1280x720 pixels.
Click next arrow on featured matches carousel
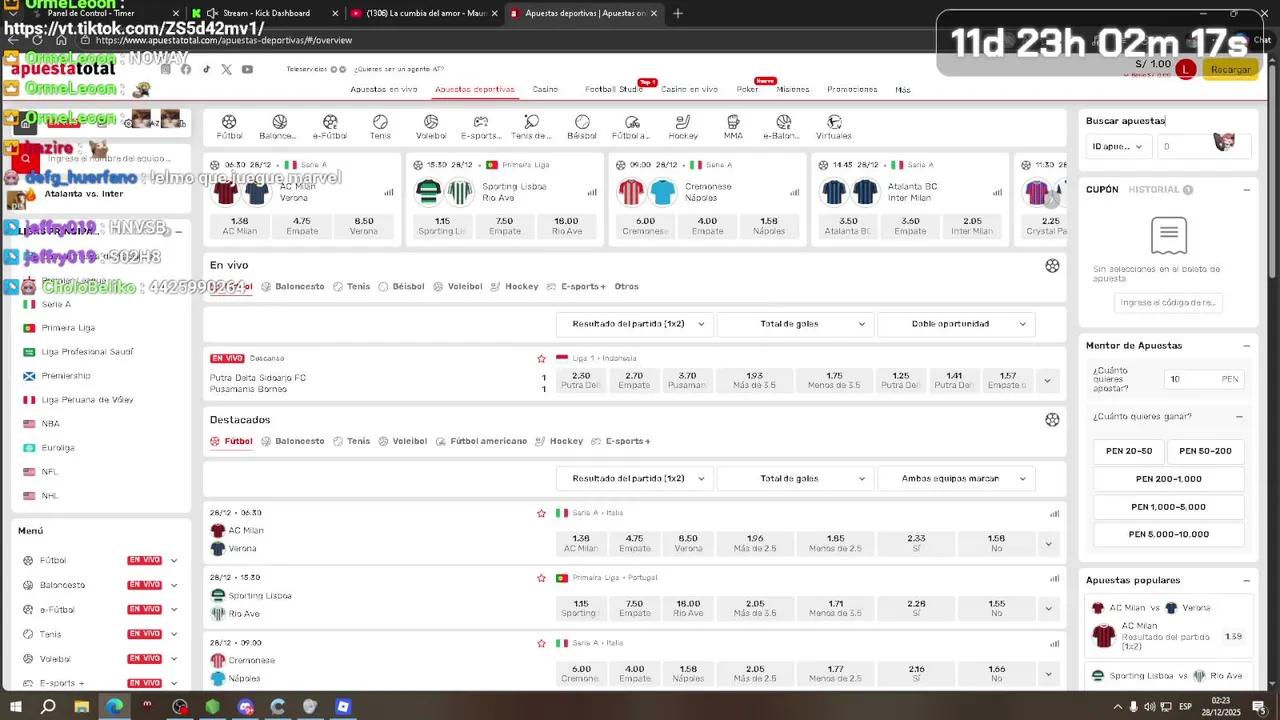(1052, 200)
